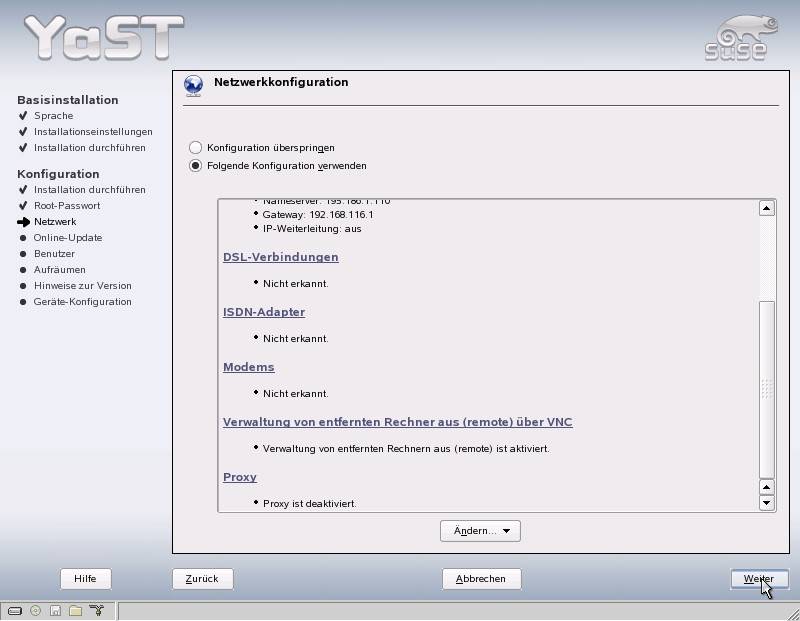The width and height of the screenshot is (800, 621).
Task: Click Hinweise zur Version step
Action: [83, 286]
